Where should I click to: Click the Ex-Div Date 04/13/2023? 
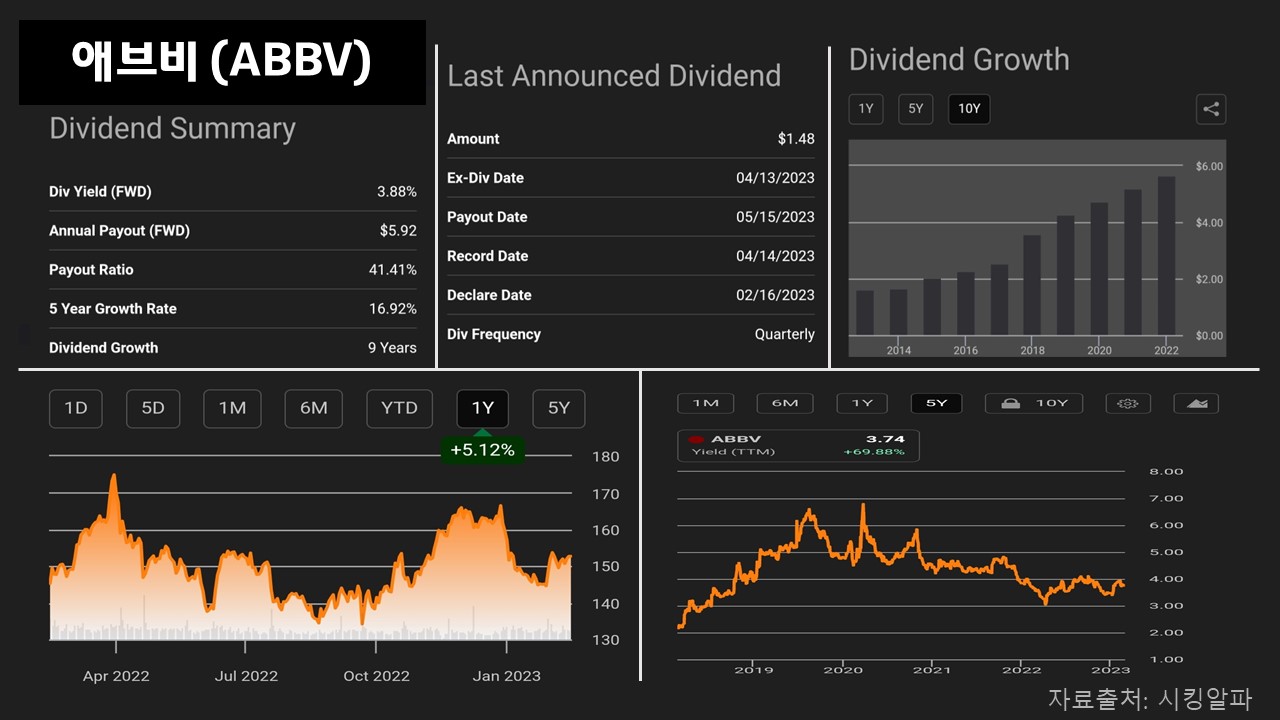coord(775,178)
